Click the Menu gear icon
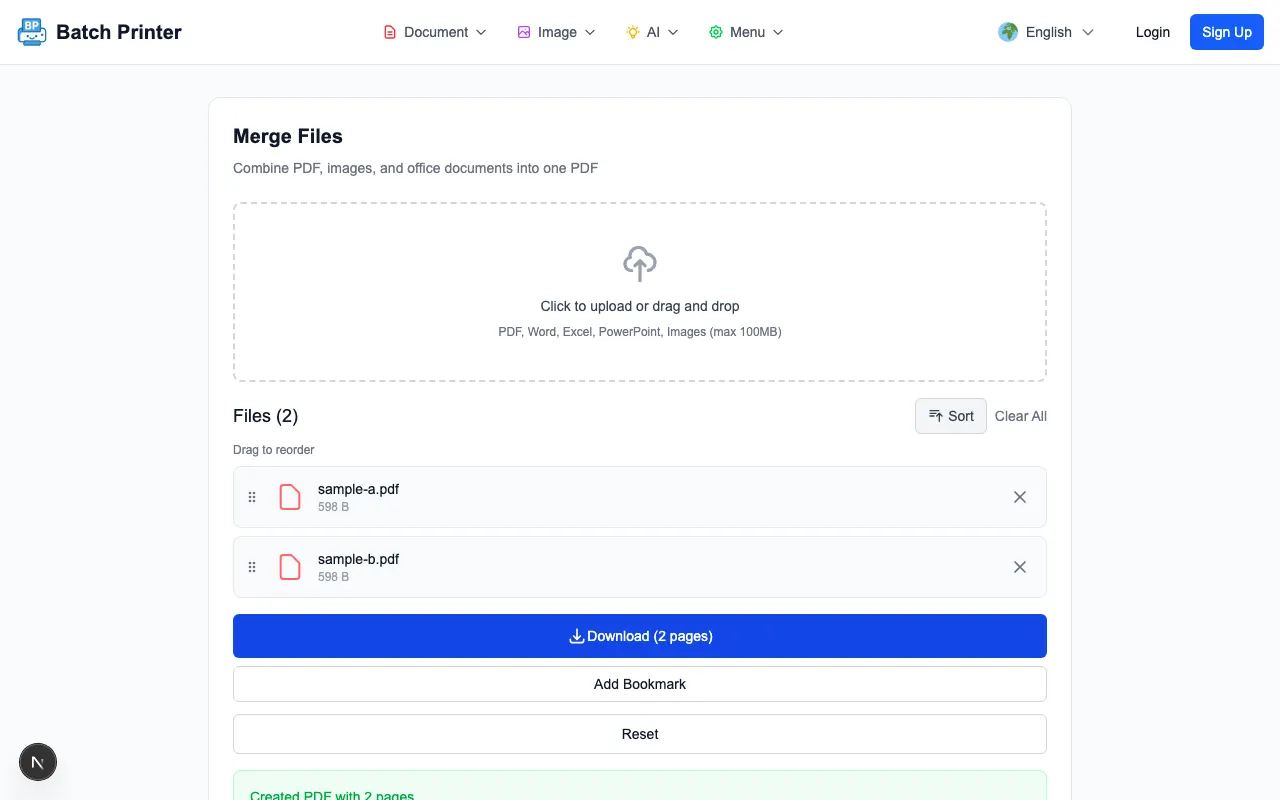Screen dimensions: 1280x800 (716, 32)
